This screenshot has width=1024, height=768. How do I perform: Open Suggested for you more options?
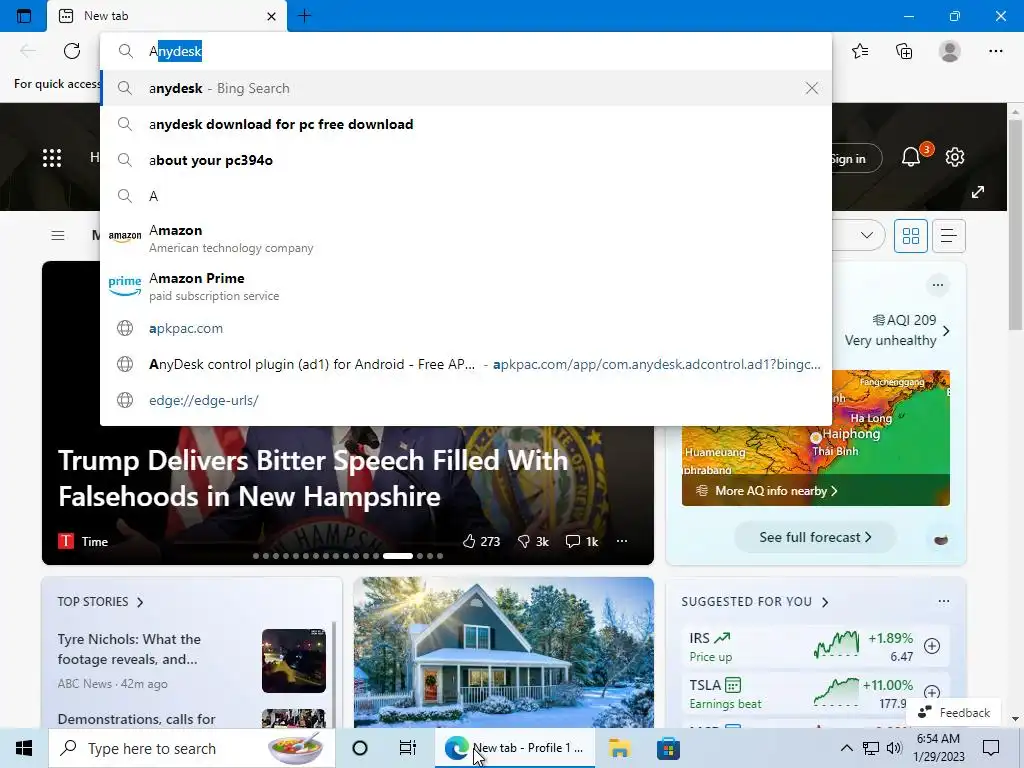[x=944, y=601]
